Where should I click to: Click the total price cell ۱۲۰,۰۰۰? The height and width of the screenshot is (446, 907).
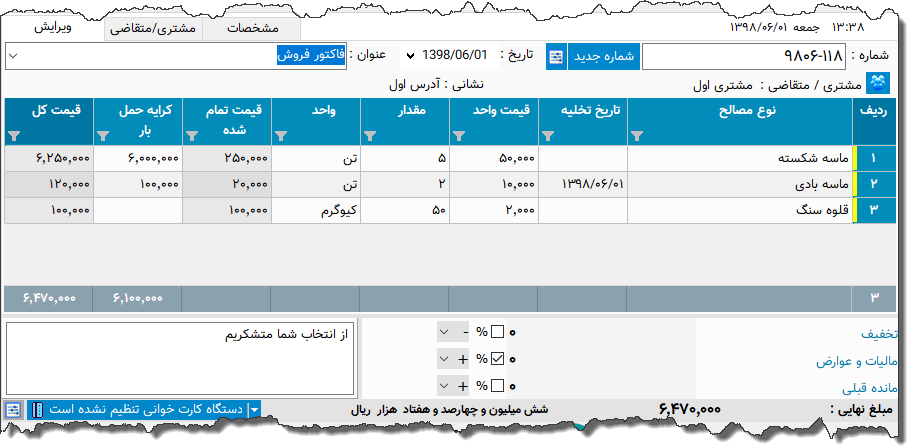pos(49,185)
